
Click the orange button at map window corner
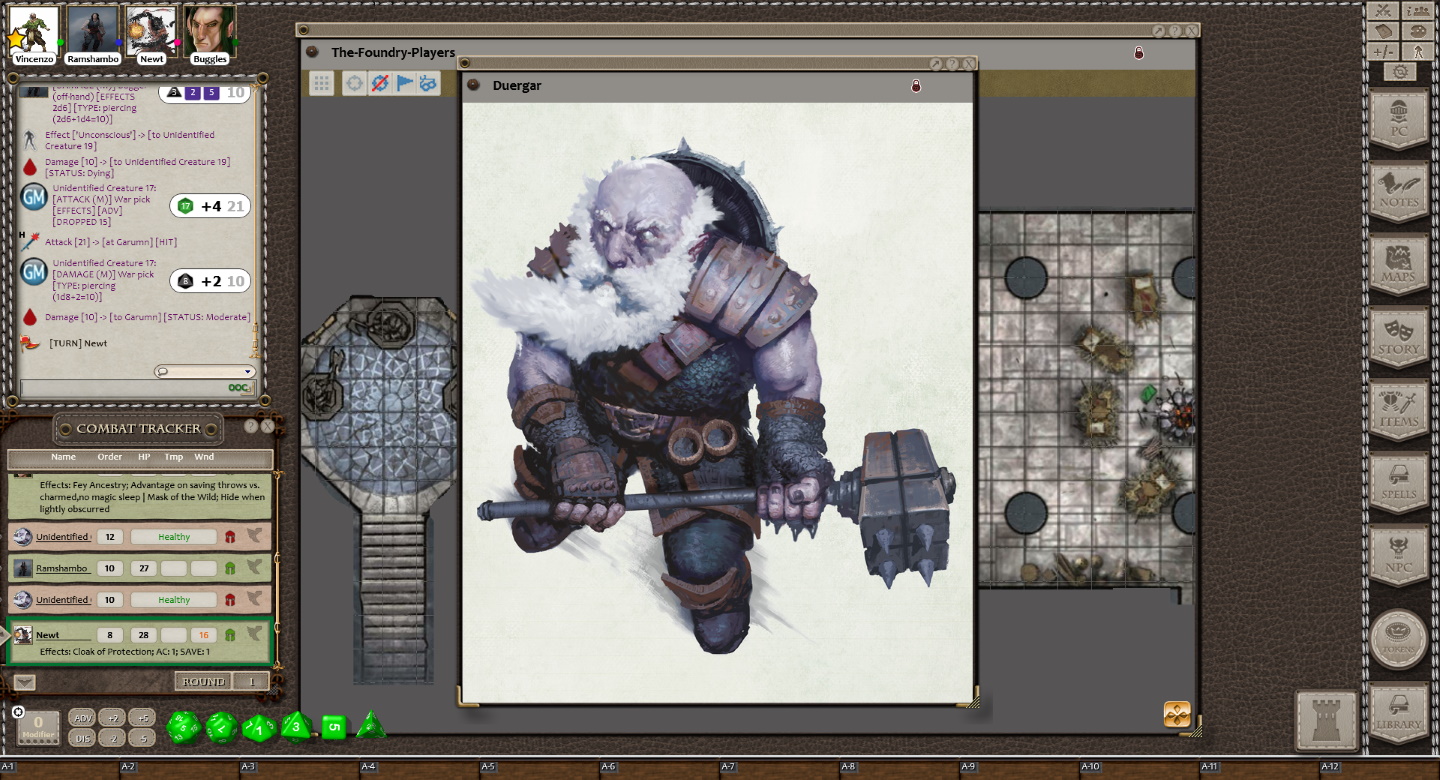(1177, 714)
